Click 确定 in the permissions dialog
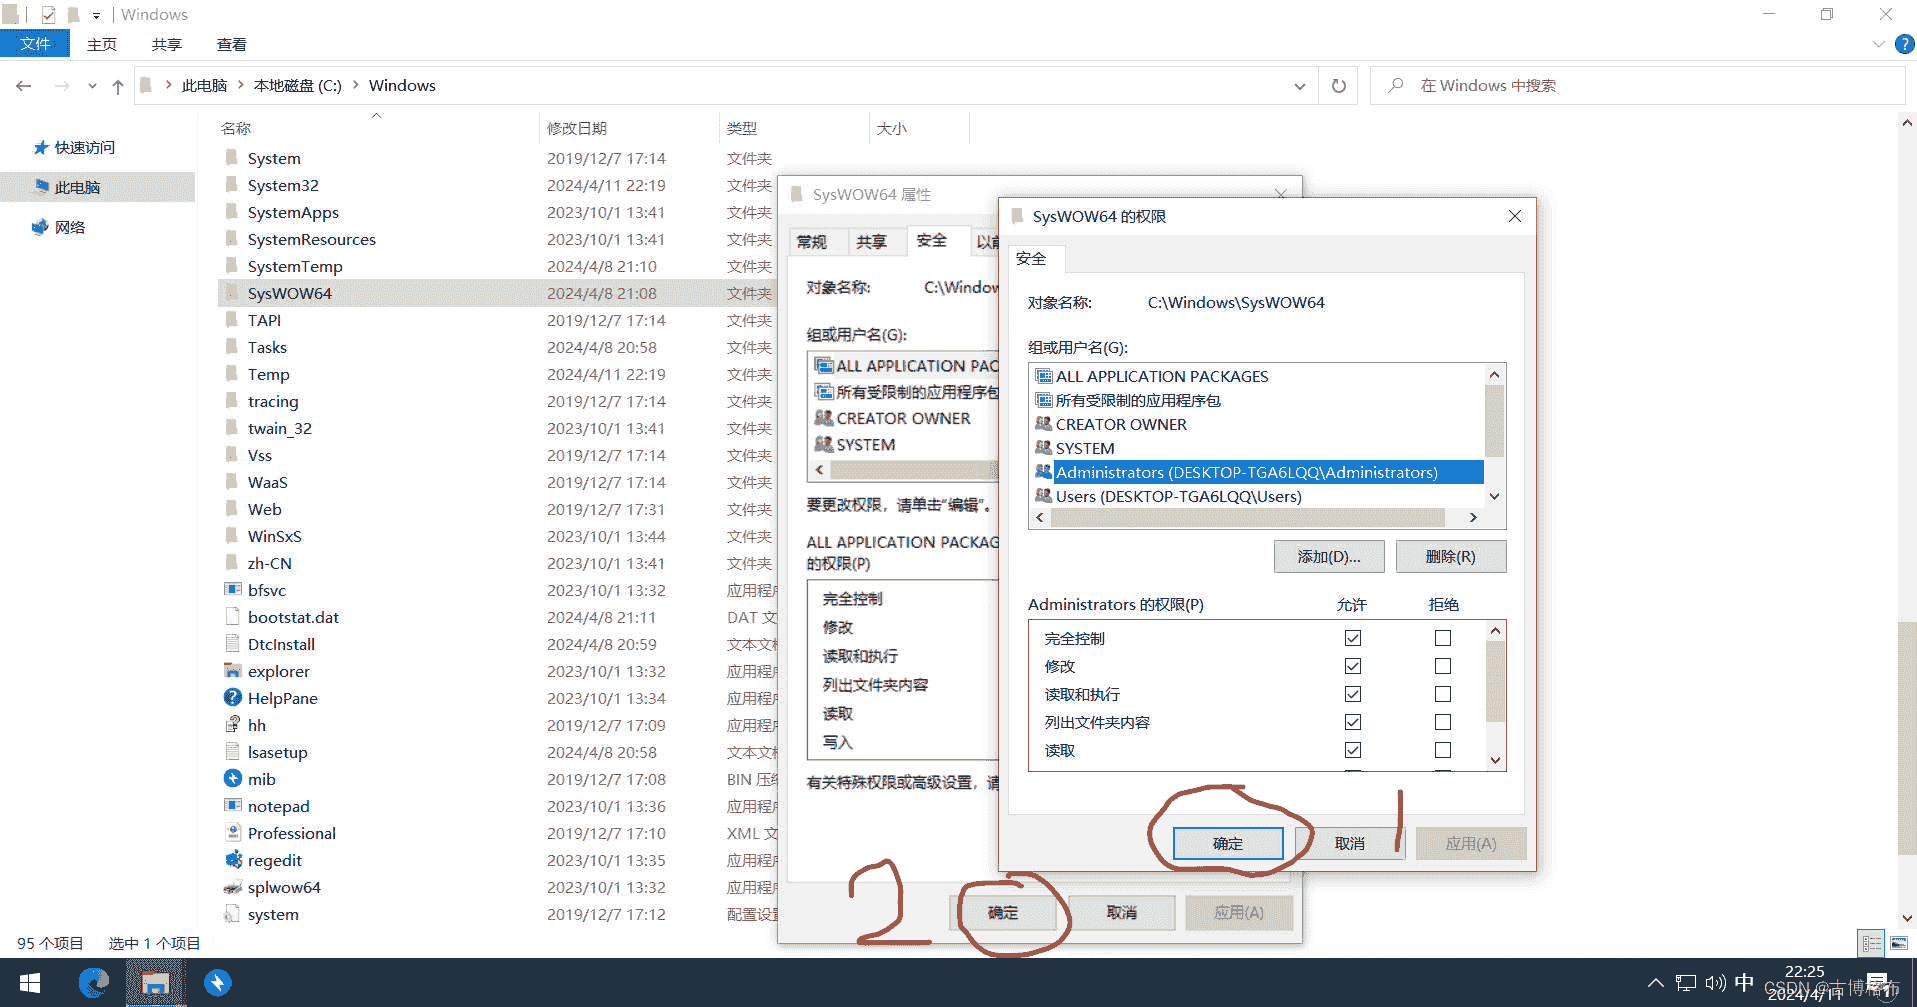The width and height of the screenshot is (1917, 1007). pyautogui.click(x=1227, y=844)
